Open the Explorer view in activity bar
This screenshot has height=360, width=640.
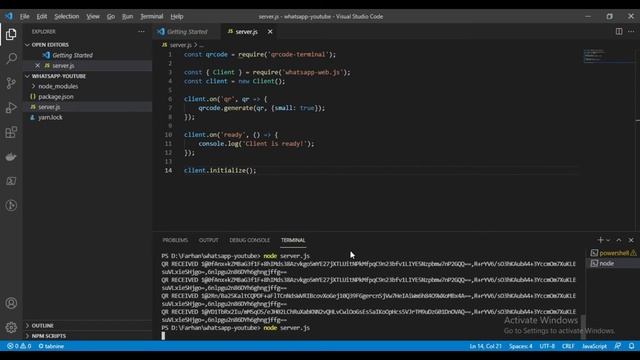tap(11, 34)
